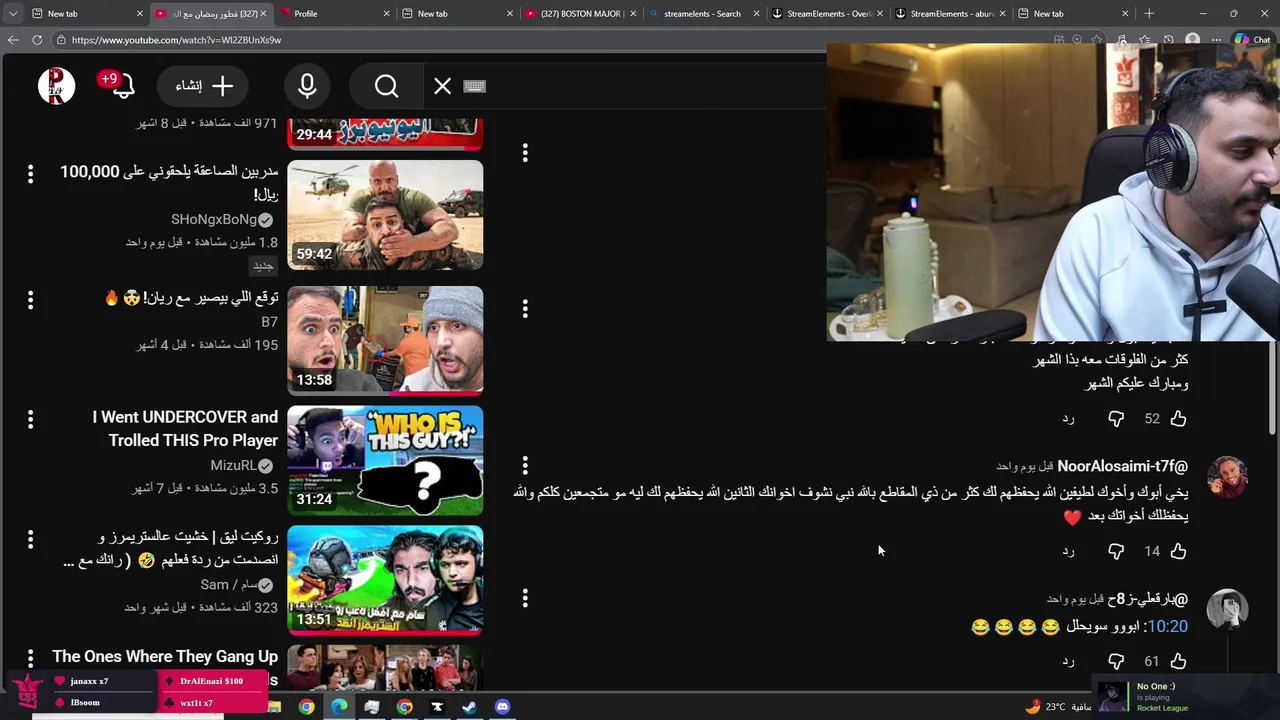Open the 29:44 video thumbnail
The height and width of the screenshot is (720, 1280).
[385, 133]
